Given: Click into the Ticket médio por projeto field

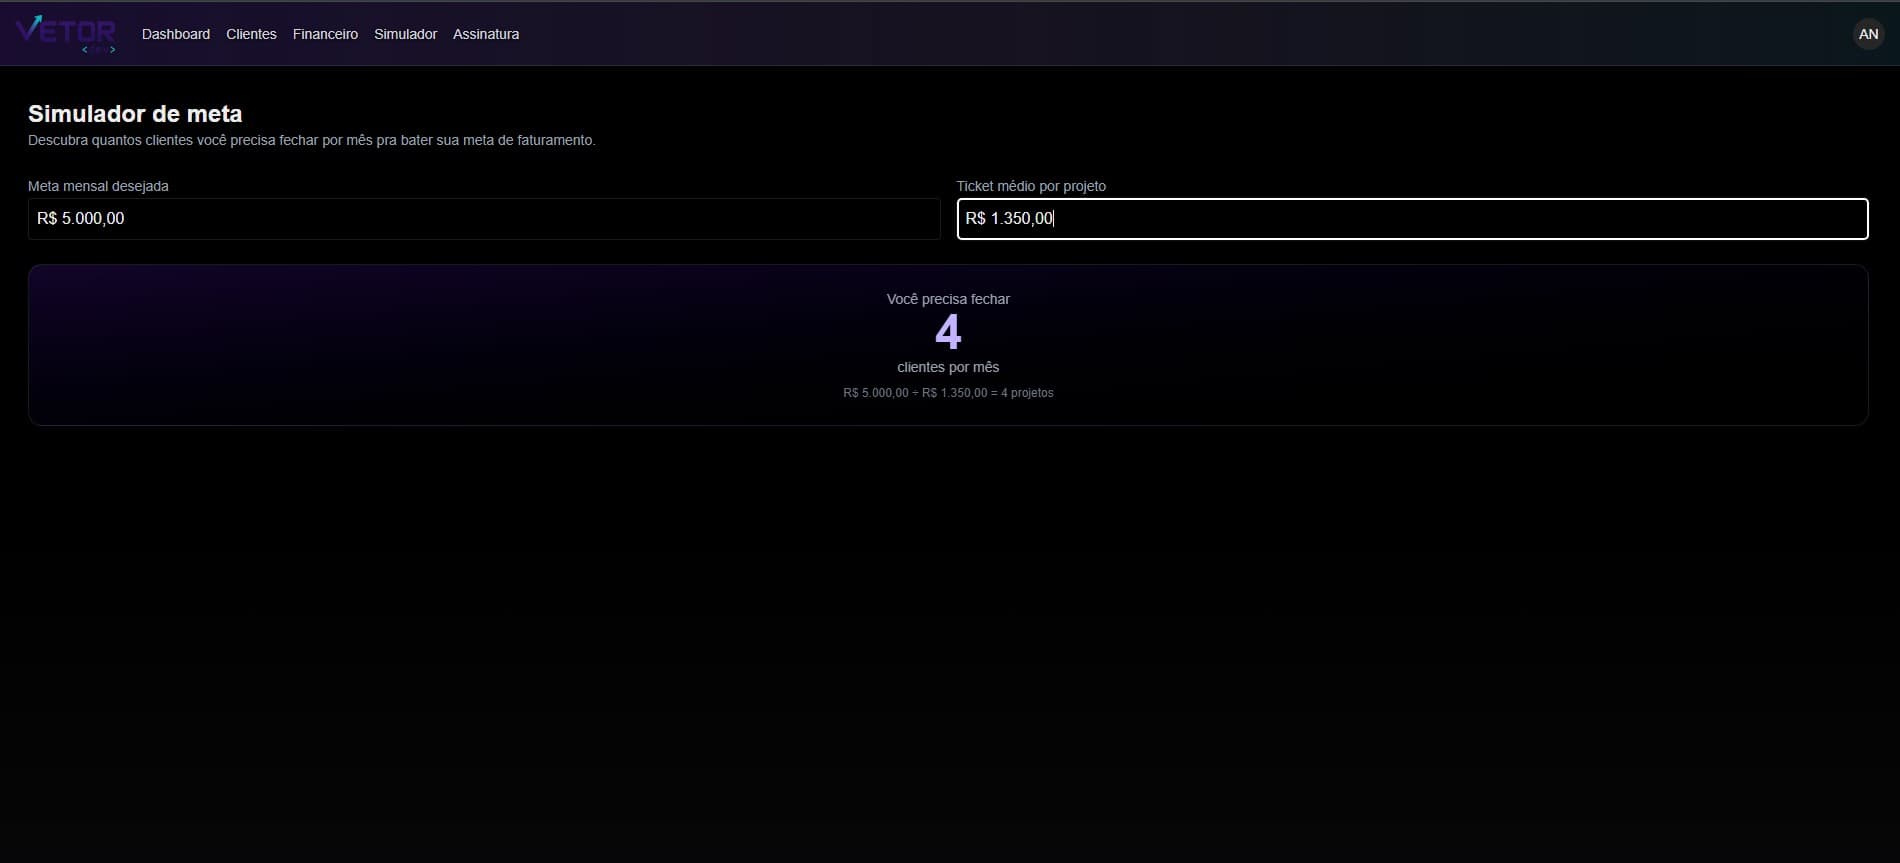Looking at the screenshot, I should click(x=1412, y=219).
